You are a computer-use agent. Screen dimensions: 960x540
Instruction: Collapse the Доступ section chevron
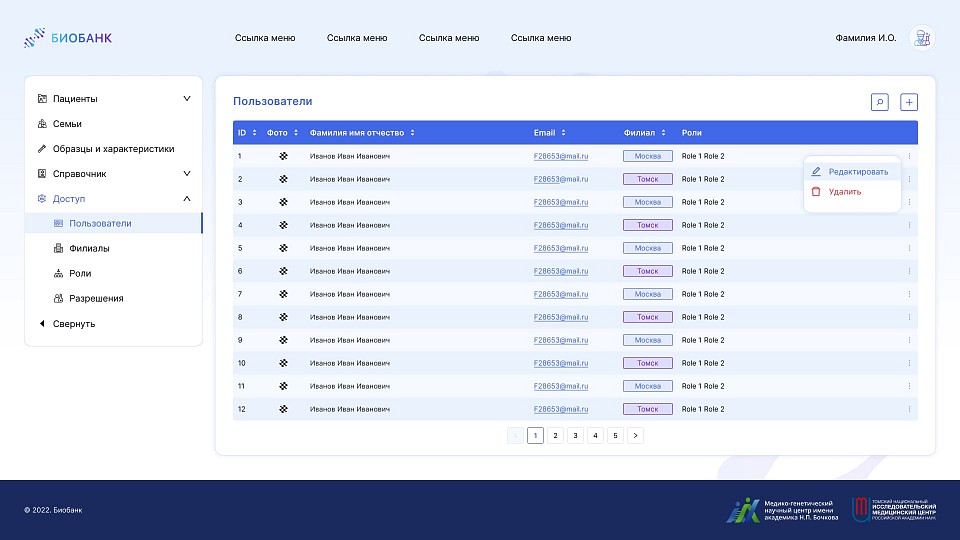click(x=187, y=198)
